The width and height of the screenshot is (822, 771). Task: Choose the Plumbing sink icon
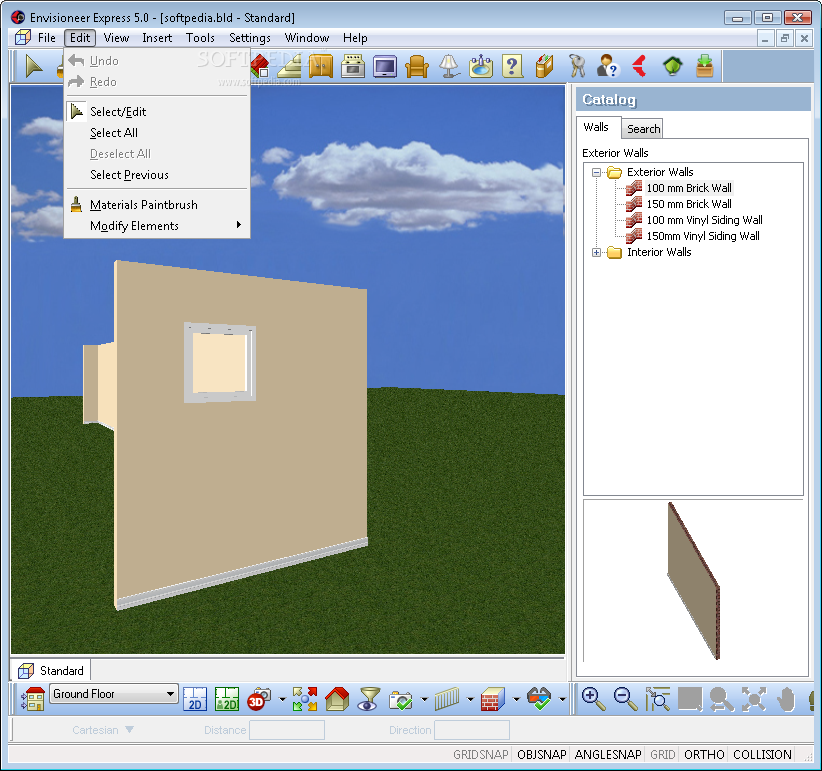pos(481,67)
